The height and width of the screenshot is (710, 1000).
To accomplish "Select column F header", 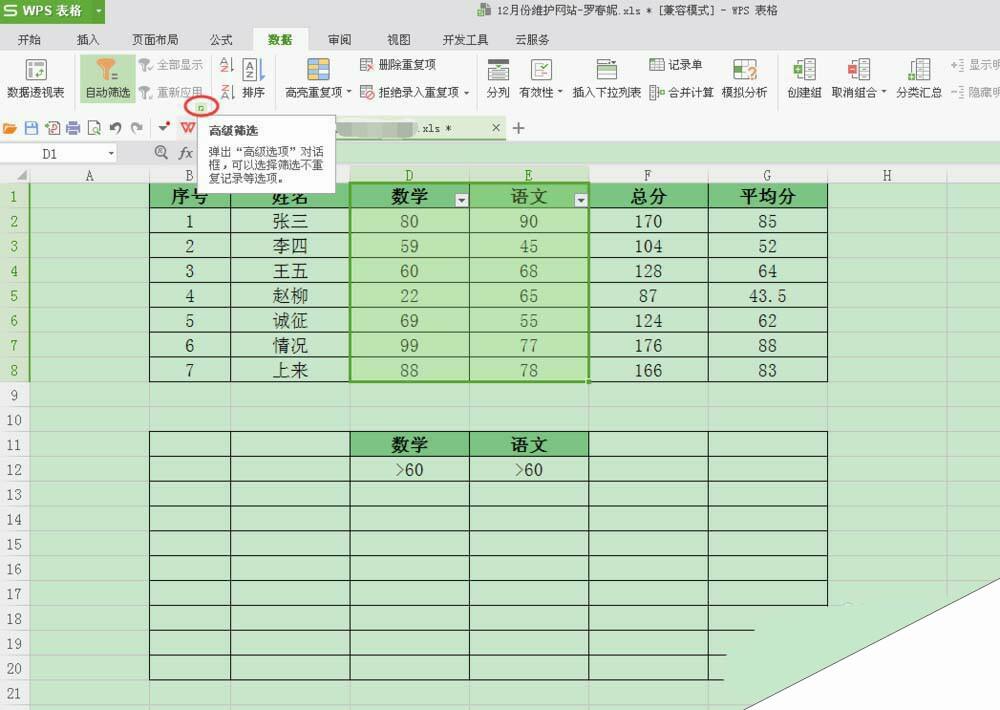I will 648,175.
